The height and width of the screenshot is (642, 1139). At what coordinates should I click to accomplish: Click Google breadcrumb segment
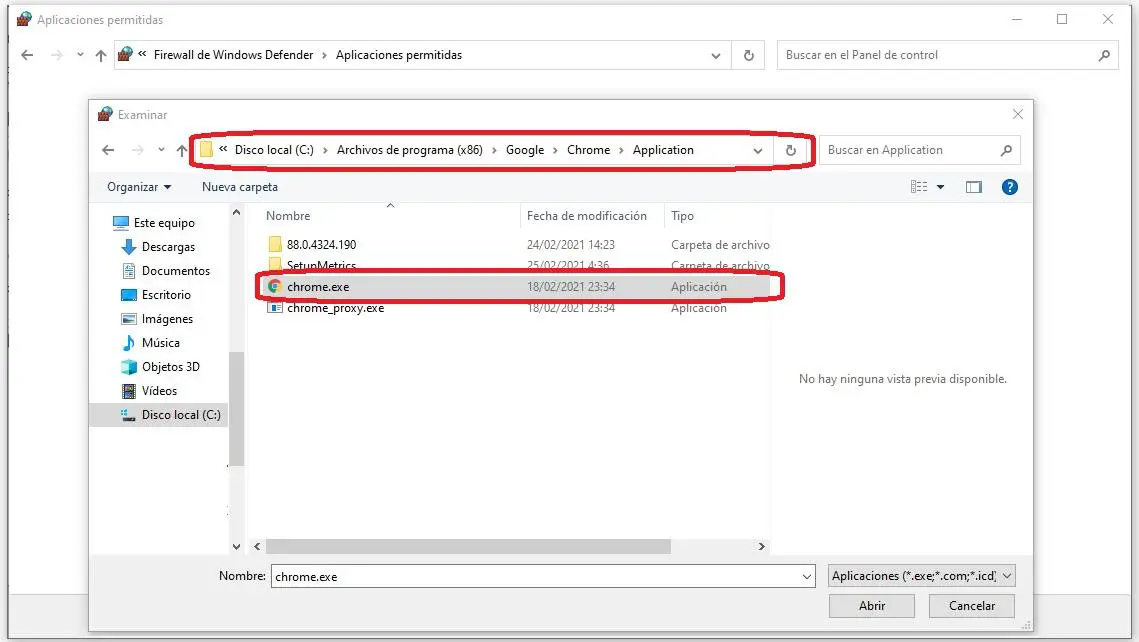click(x=524, y=150)
